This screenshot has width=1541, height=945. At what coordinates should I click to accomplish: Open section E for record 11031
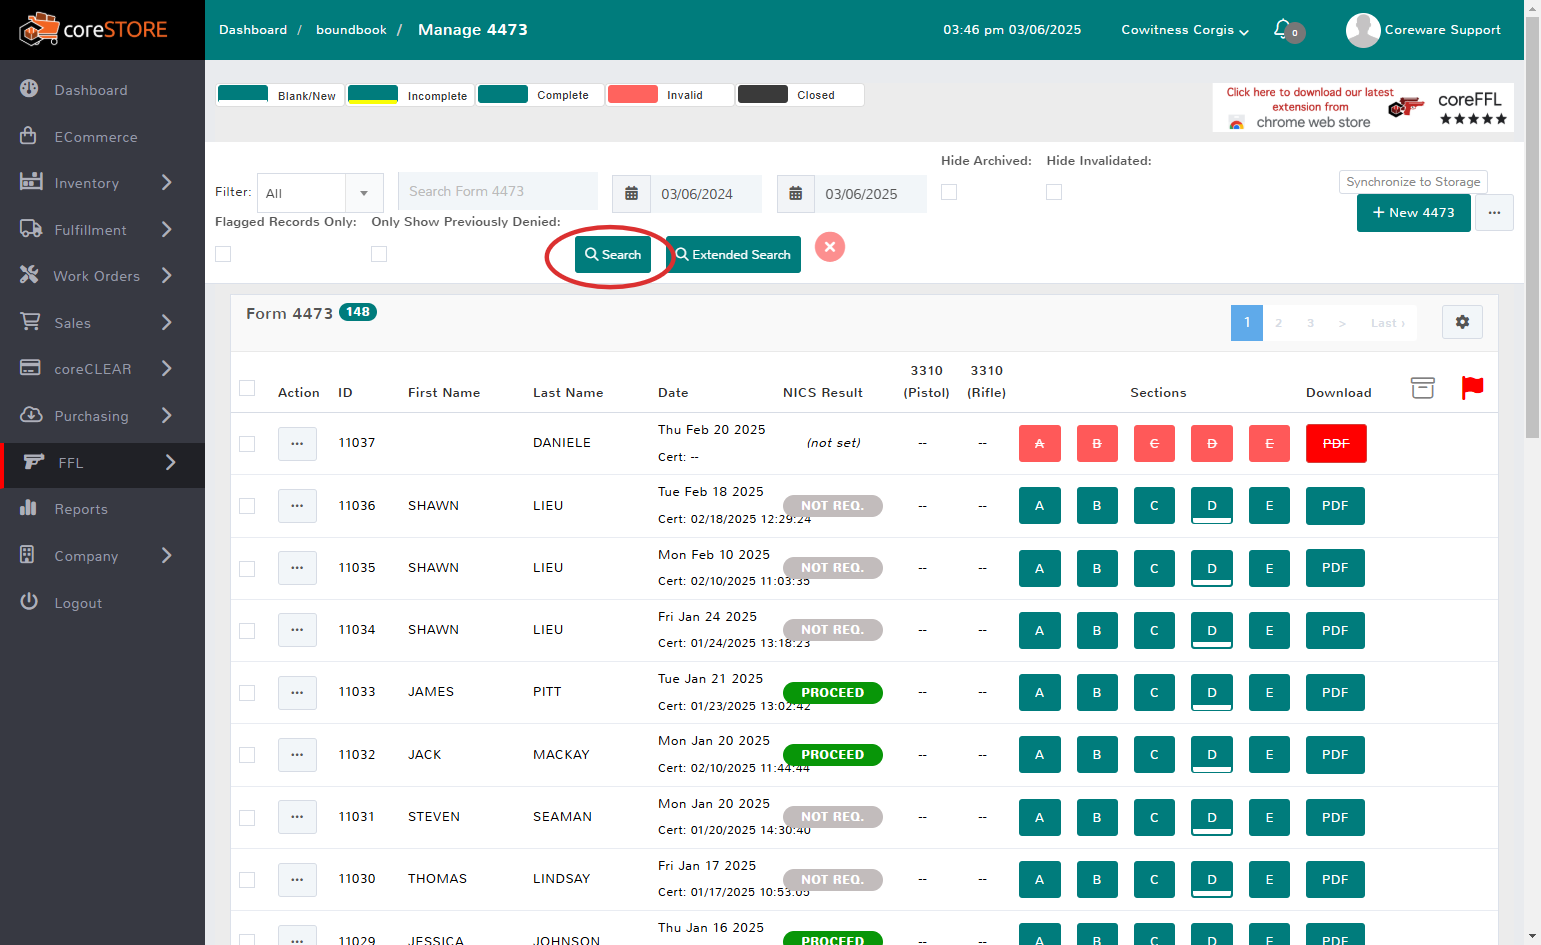pos(1270,817)
